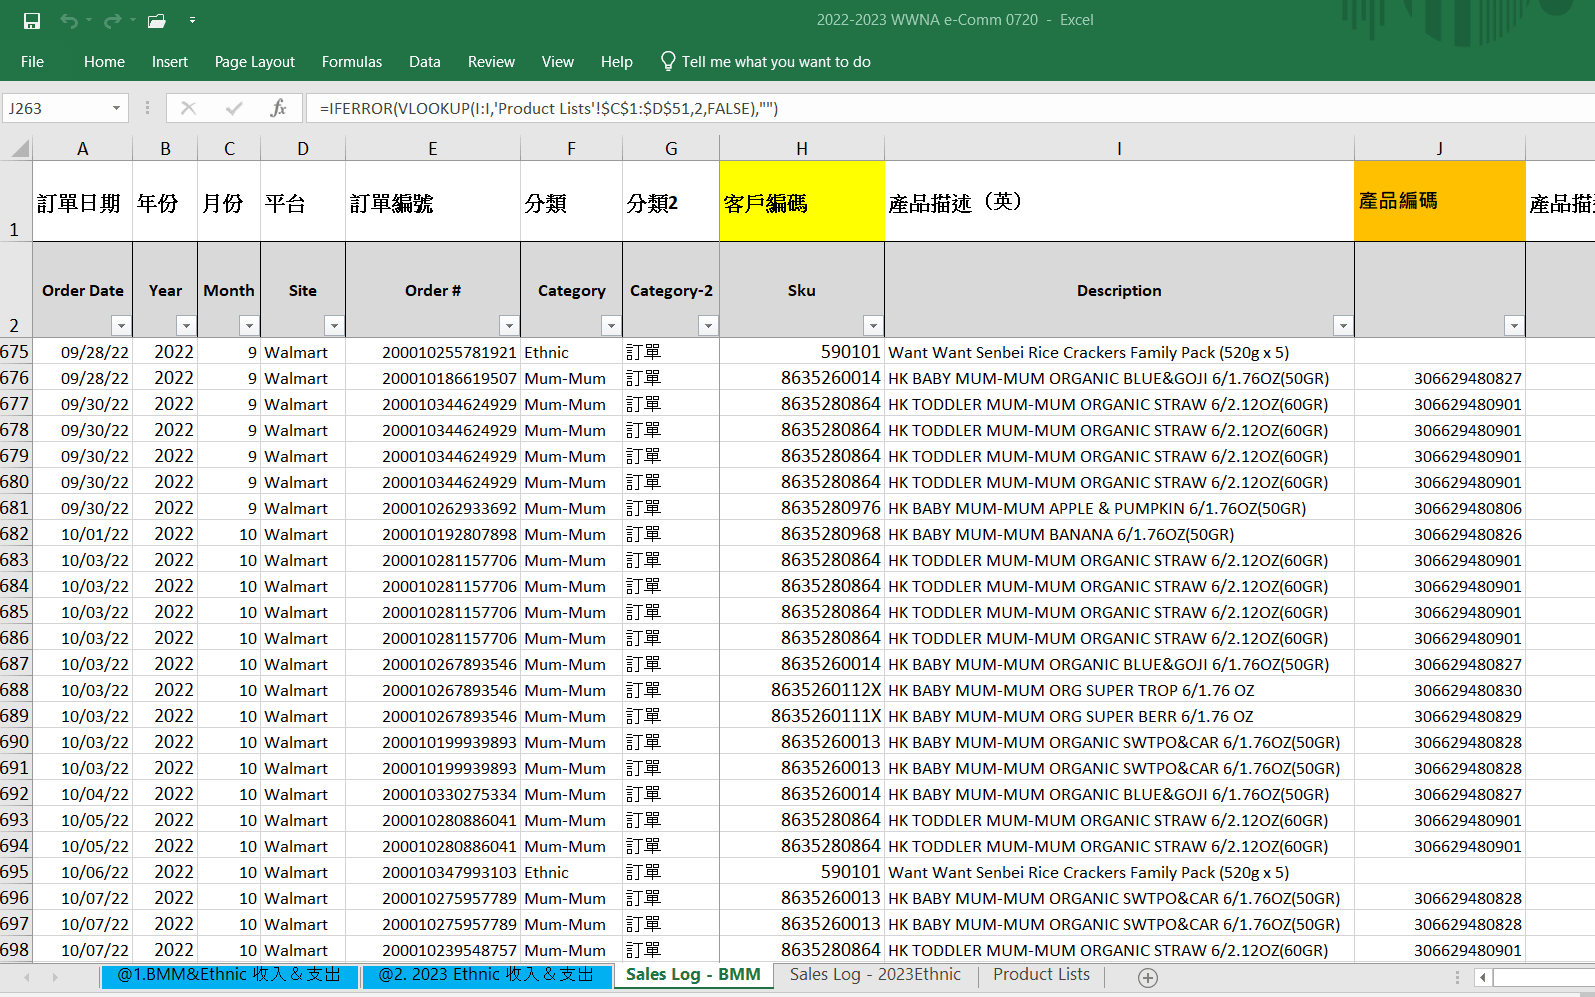Screen dimensions: 1595x997
Task: Open the Formulas ribbon tab
Action: [352, 61]
